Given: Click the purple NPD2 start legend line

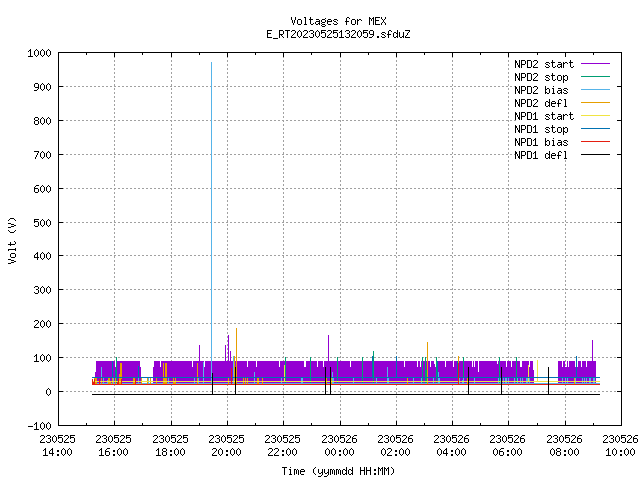Looking at the screenshot, I should [595, 64].
